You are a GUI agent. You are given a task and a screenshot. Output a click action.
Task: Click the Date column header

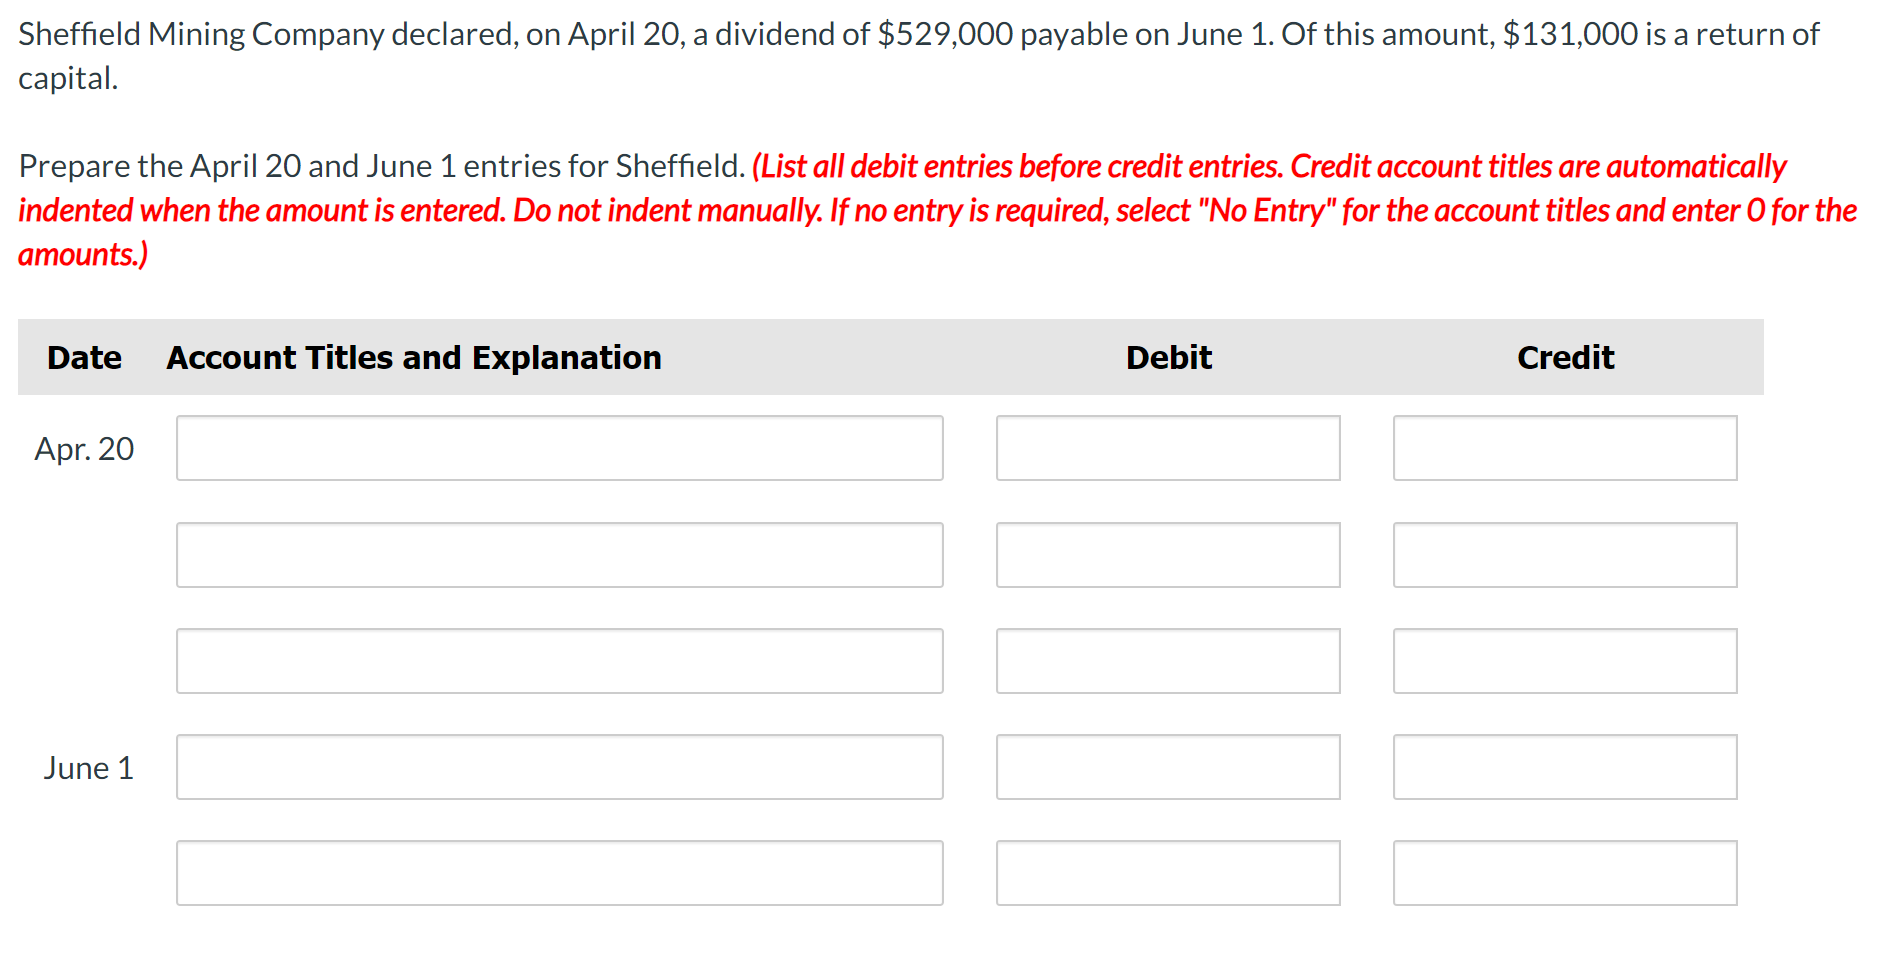coord(84,357)
